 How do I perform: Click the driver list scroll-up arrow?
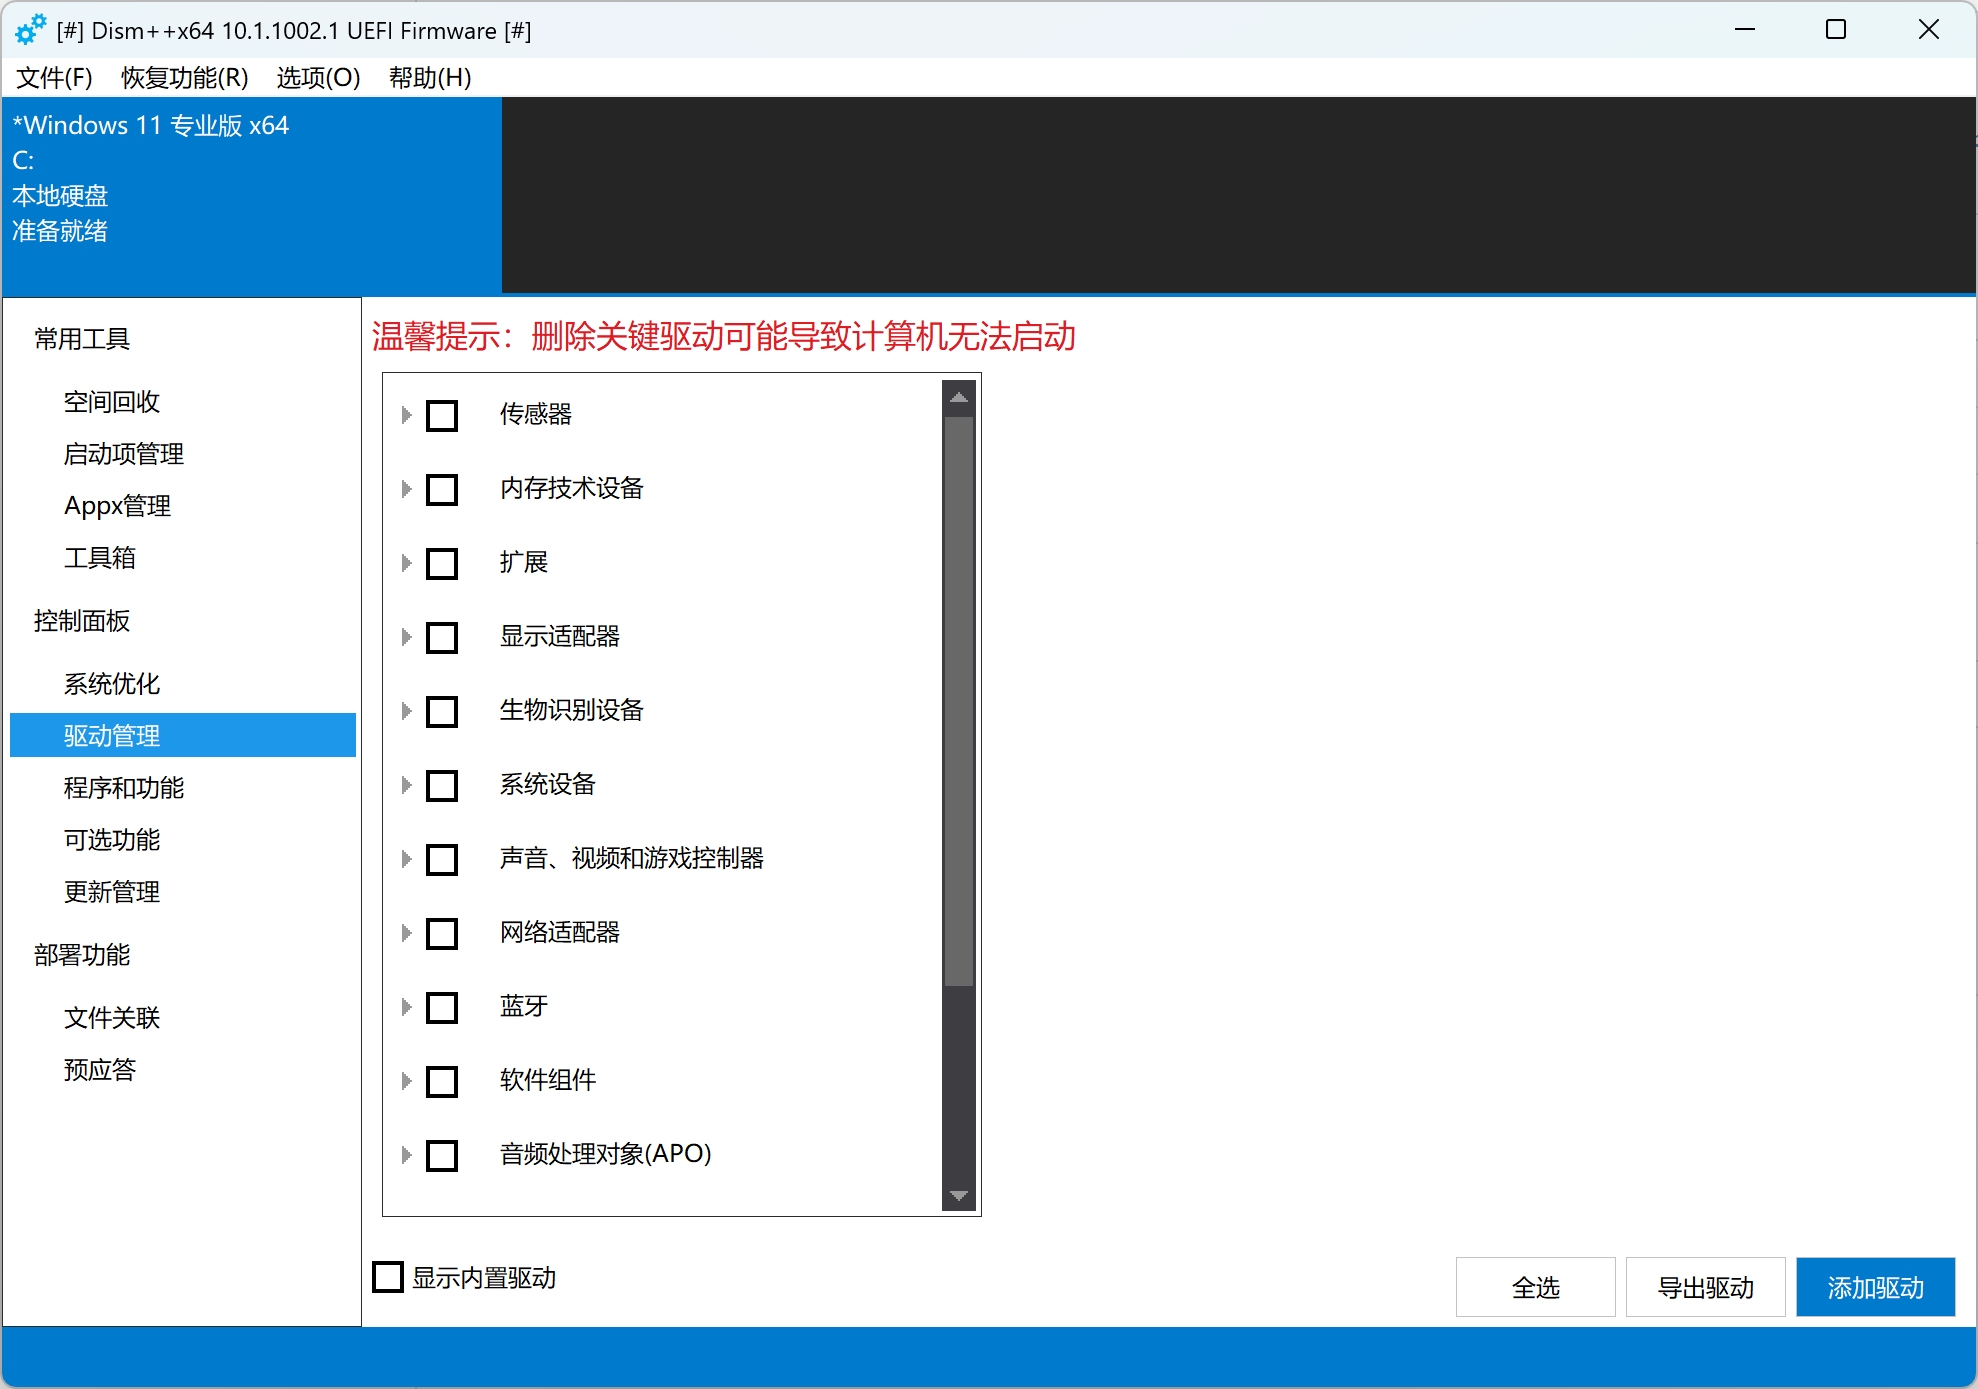[959, 398]
